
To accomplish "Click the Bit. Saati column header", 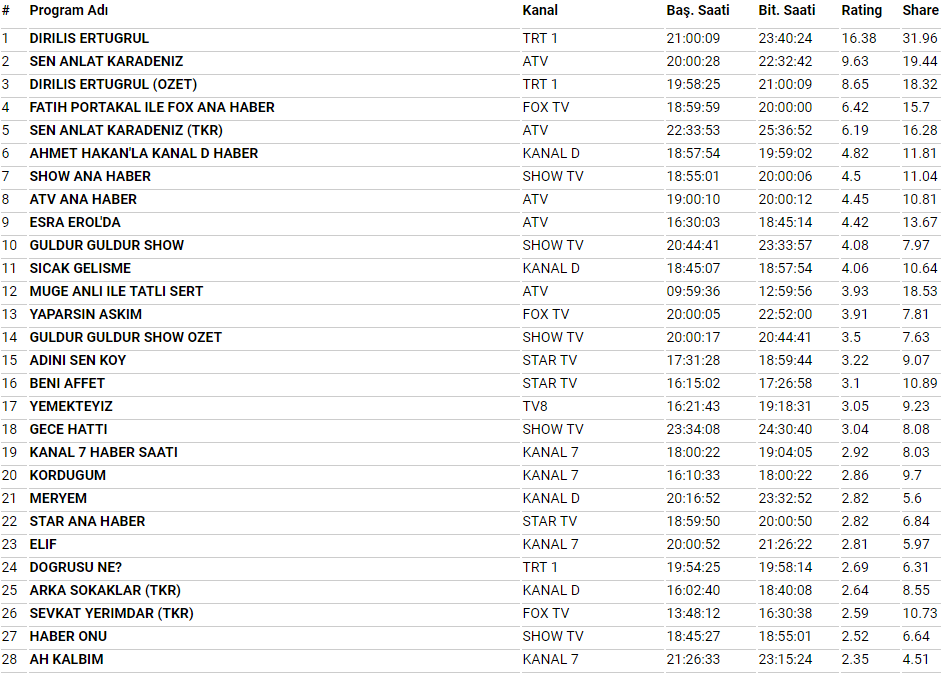I will (x=786, y=10).
